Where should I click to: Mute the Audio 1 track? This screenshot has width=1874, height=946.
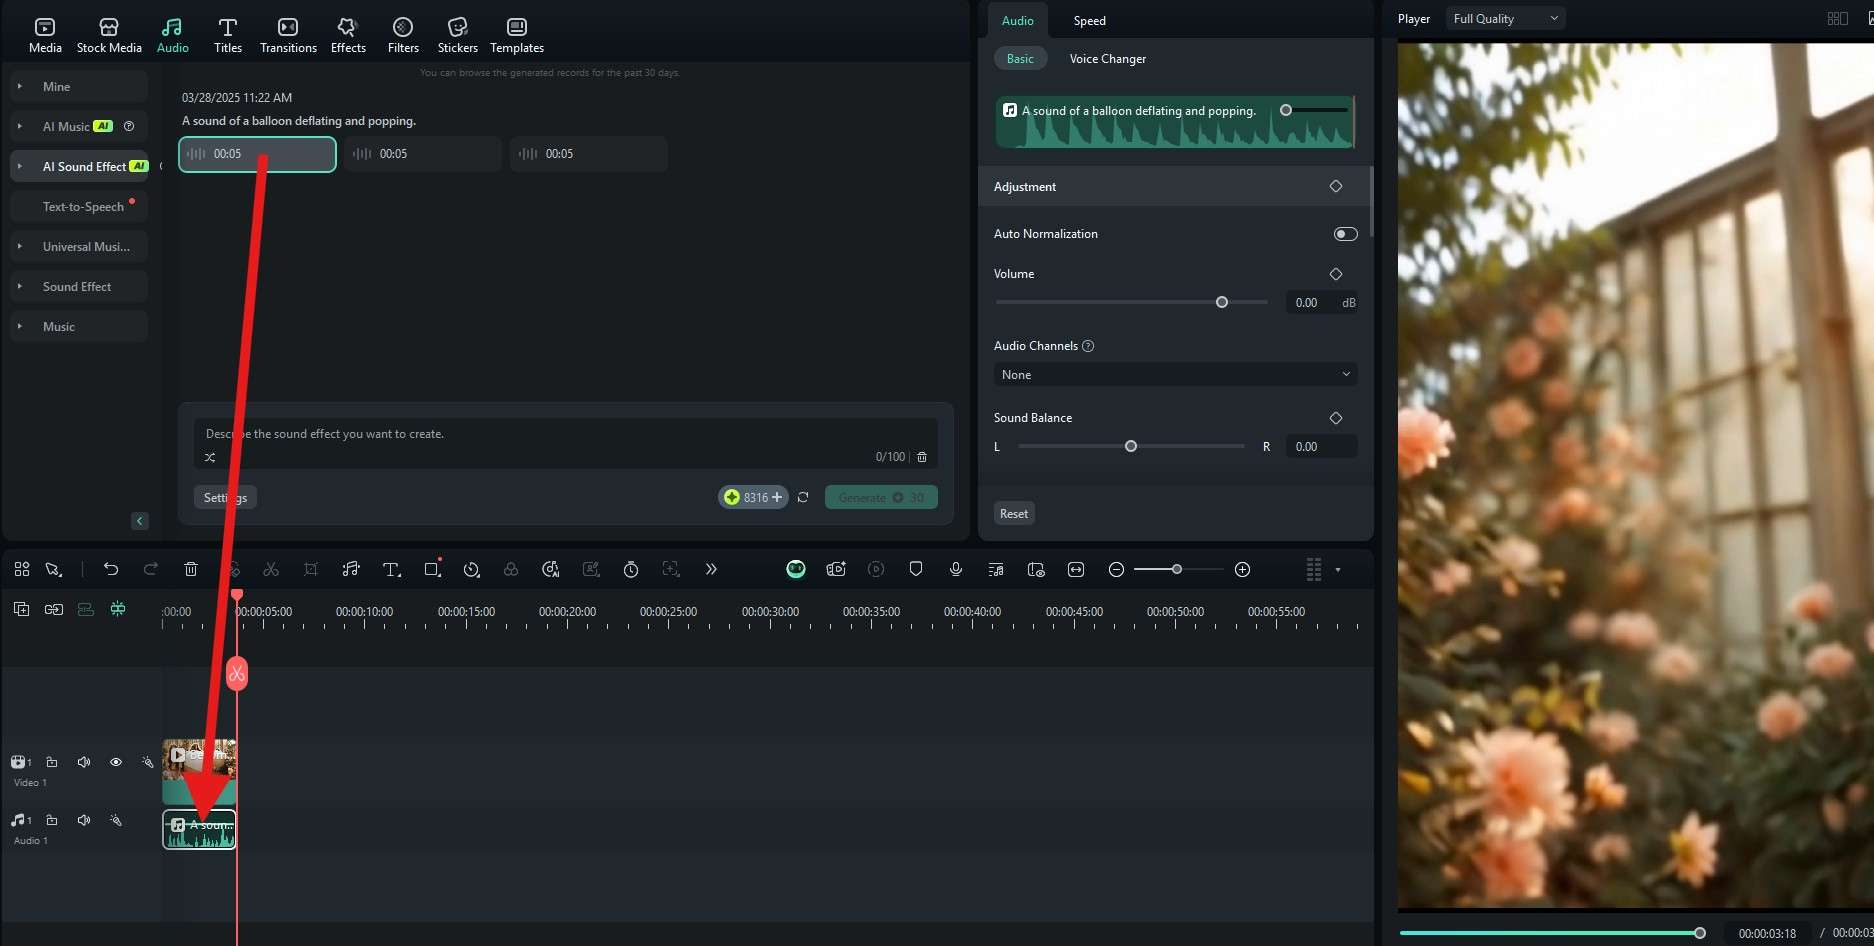pos(84,820)
